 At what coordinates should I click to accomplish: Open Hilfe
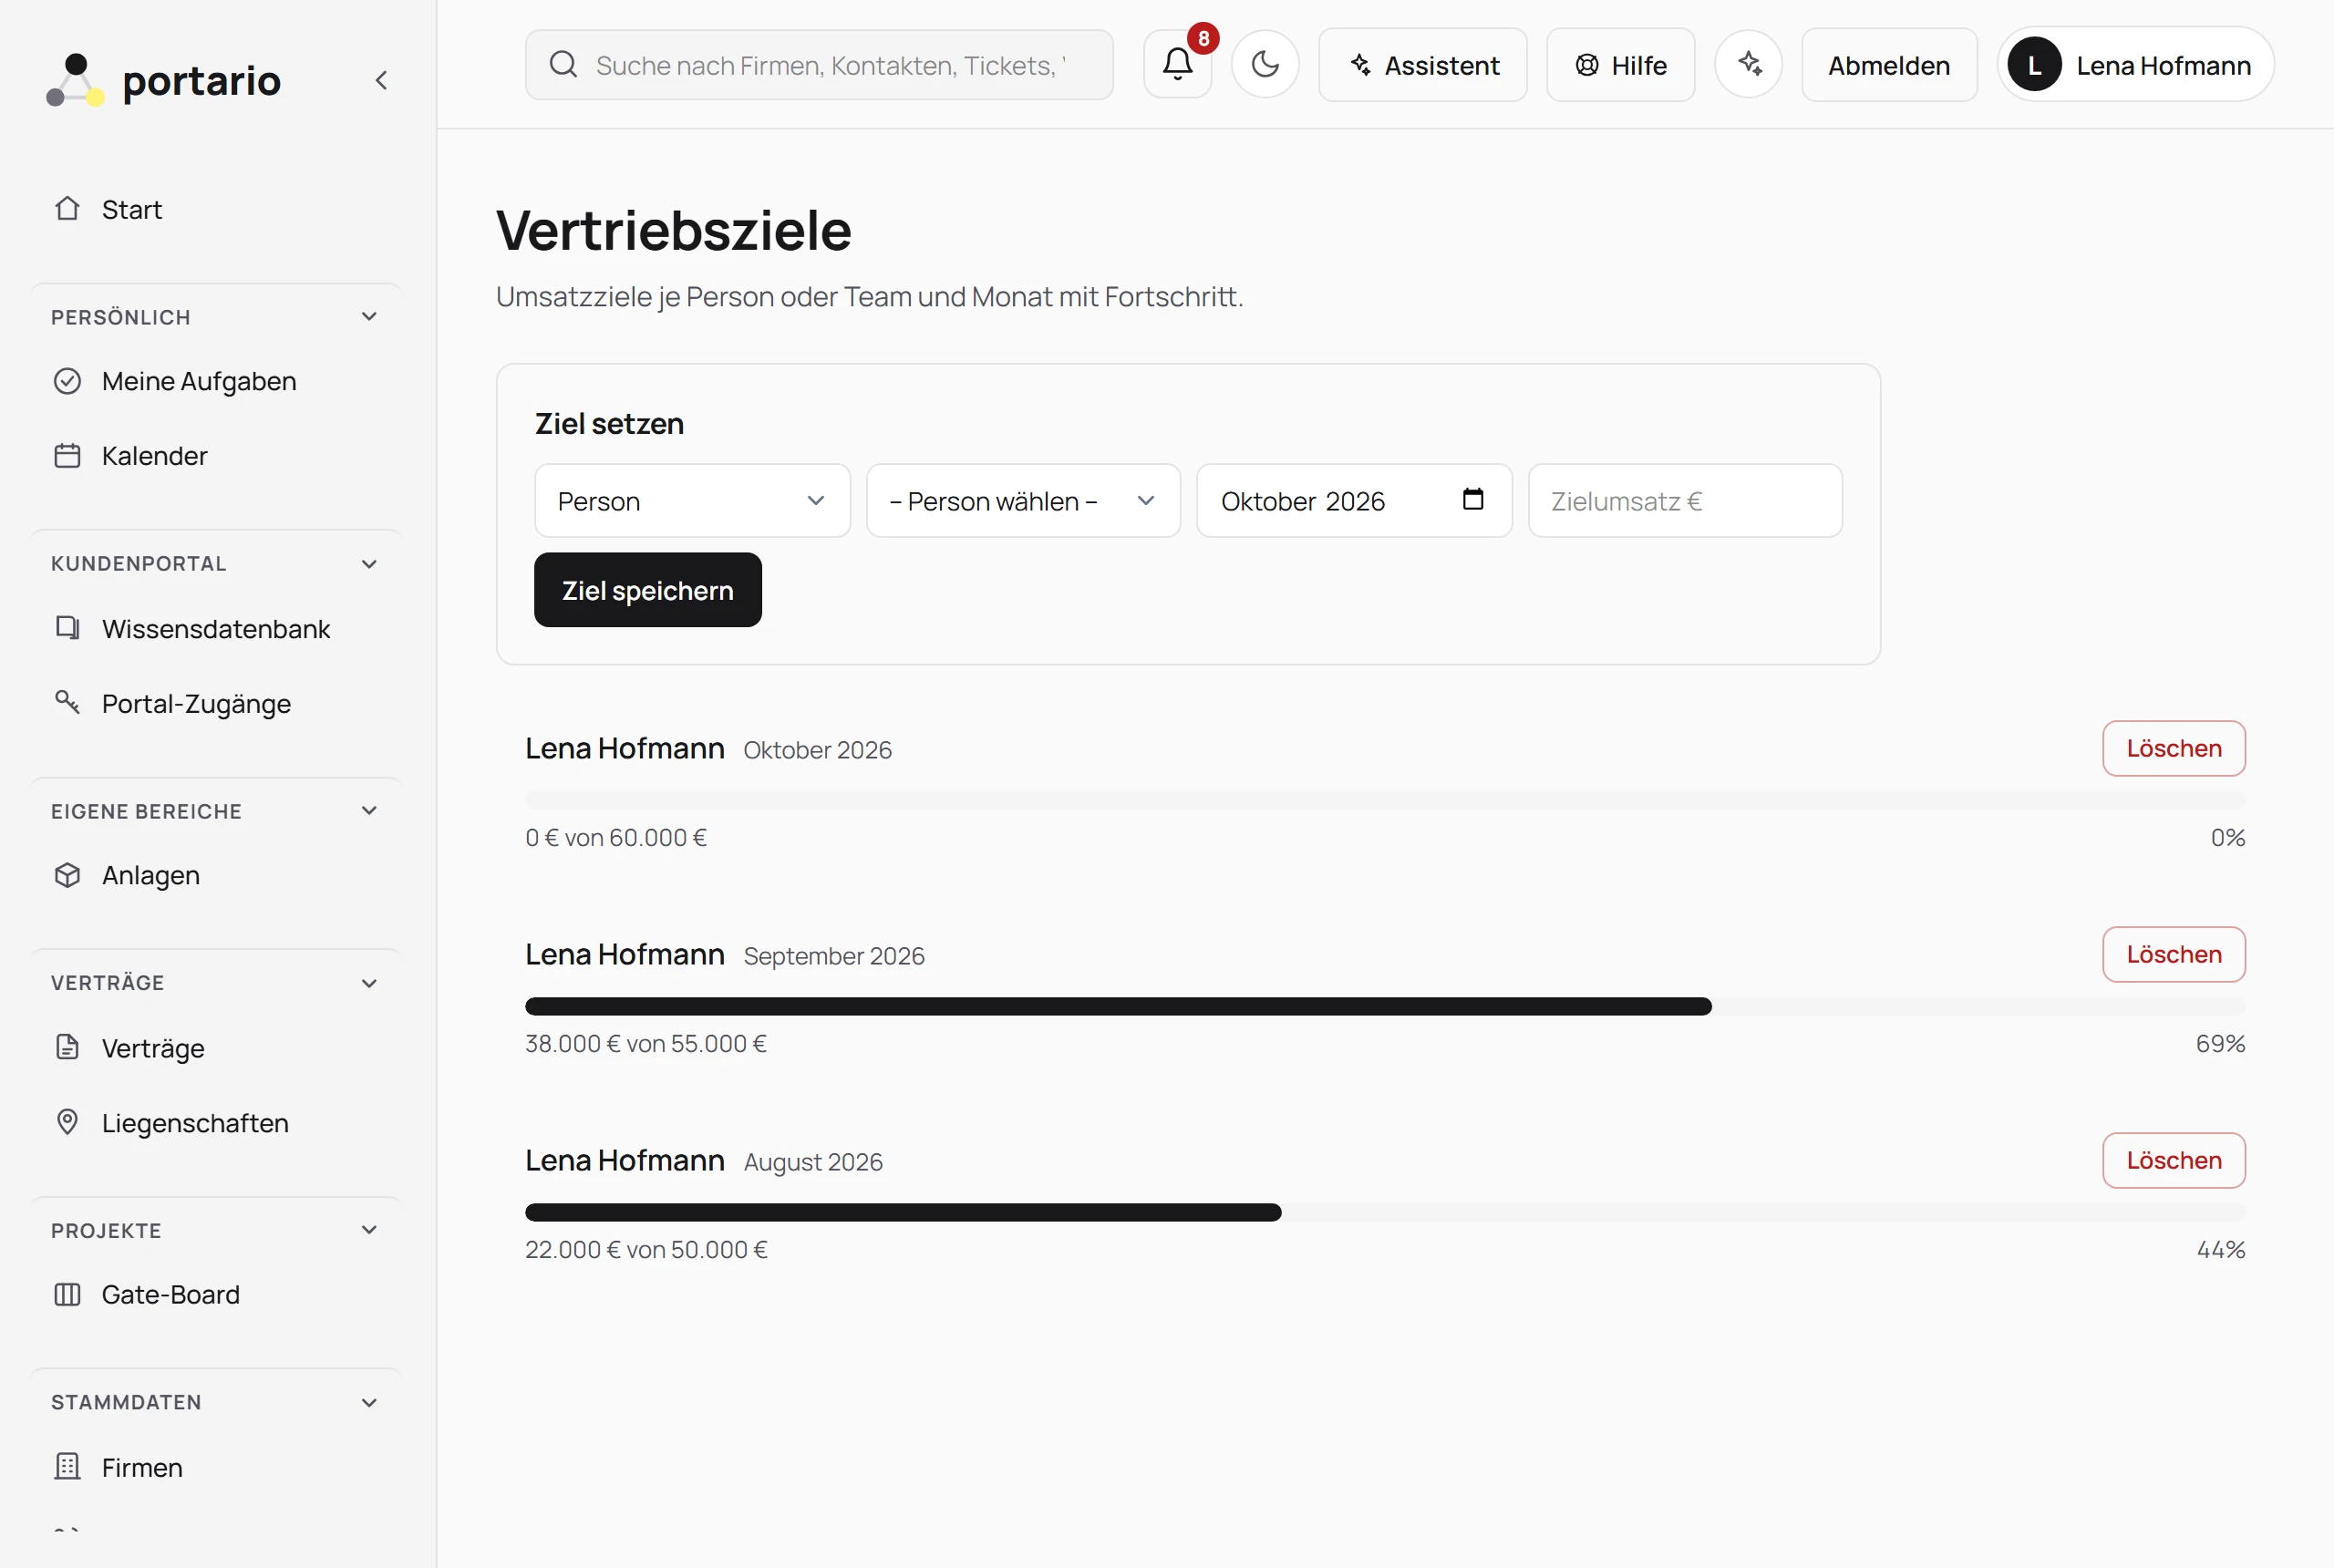click(x=1620, y=65)
